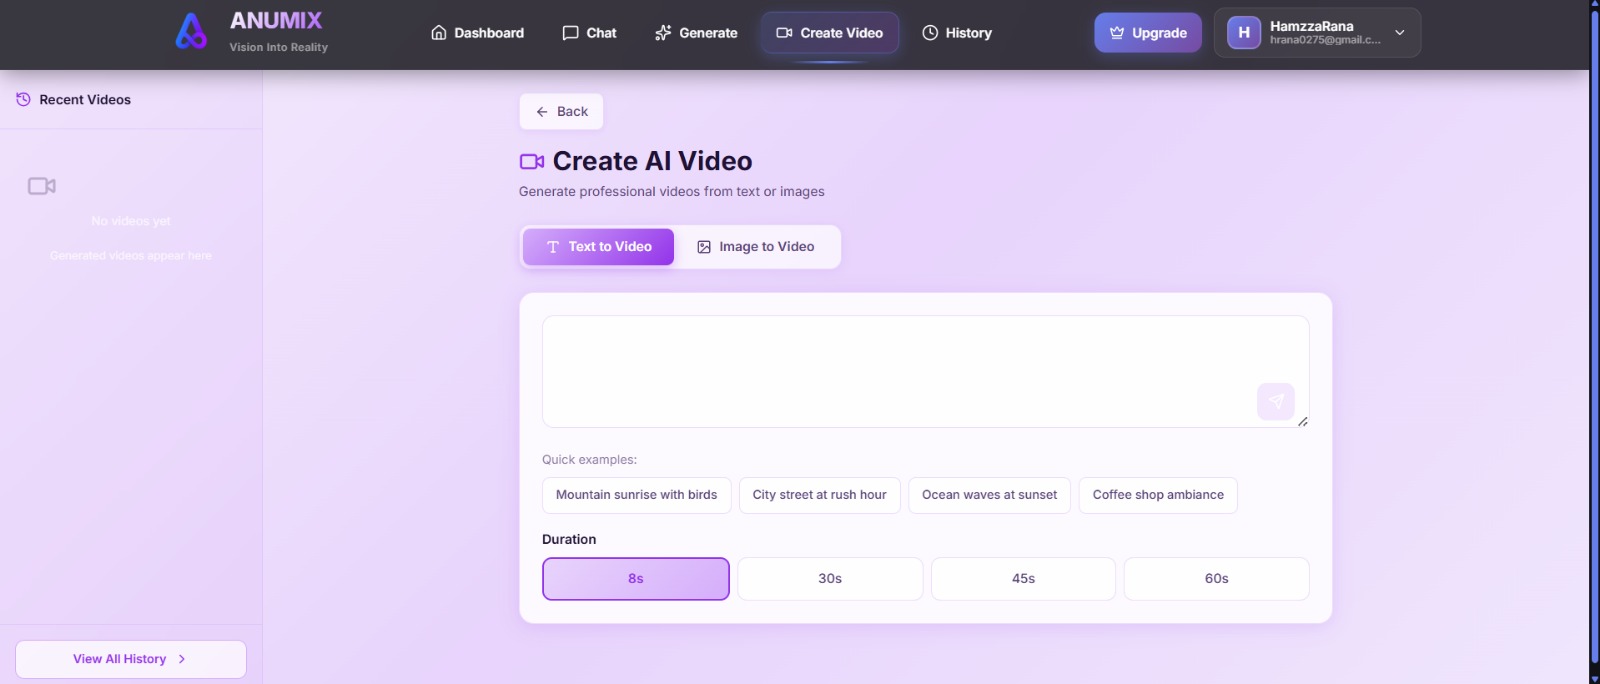Use the Mountain sunrise with birds example
Viewport: 1600px width, 684px height.
tap(636, 495)
